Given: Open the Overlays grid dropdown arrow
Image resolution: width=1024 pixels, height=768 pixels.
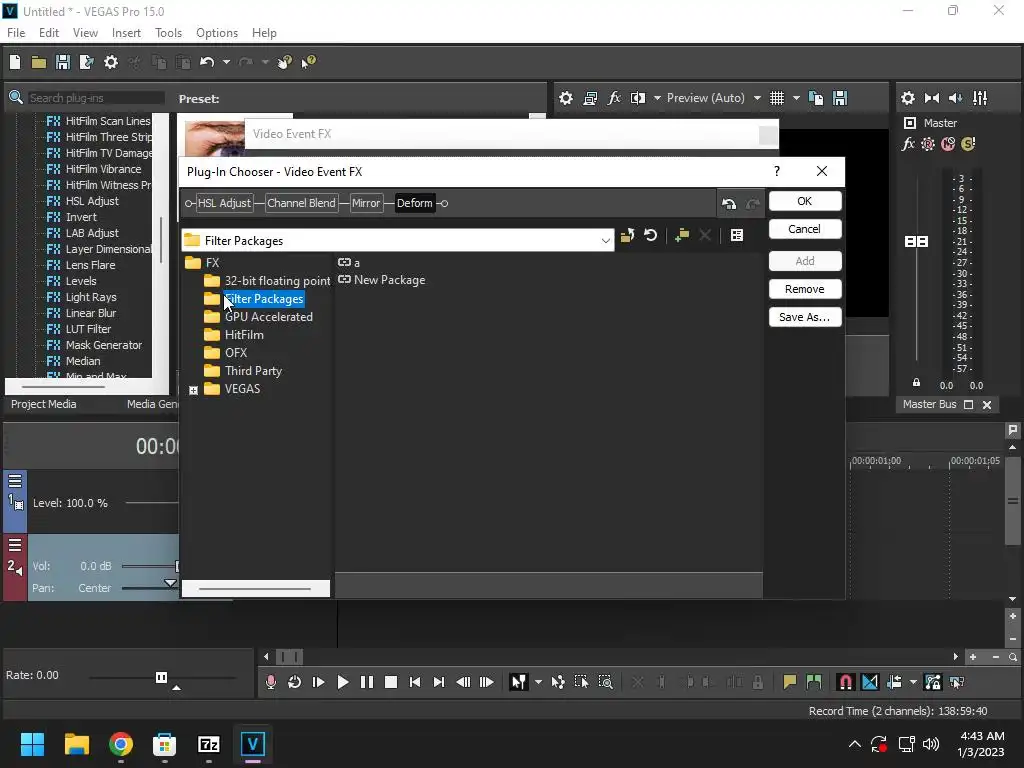Looking at the screenshot, I should (796, 98).
